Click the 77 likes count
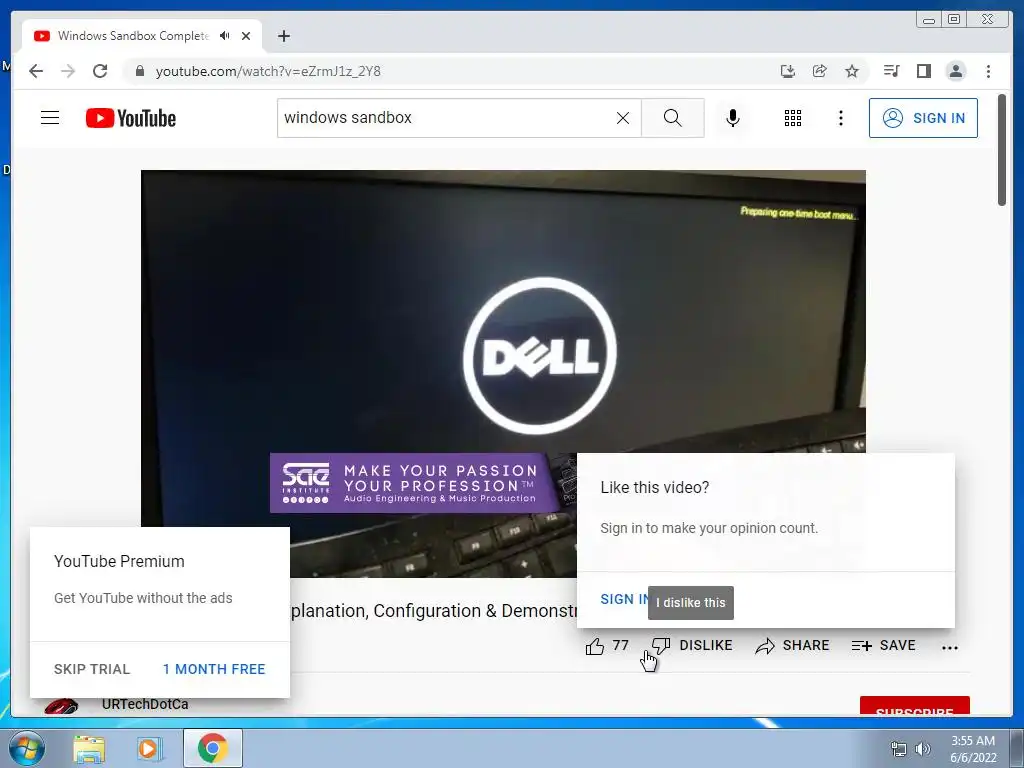The height and width of the screenshot is (768, 1024). tap(620, 645)
